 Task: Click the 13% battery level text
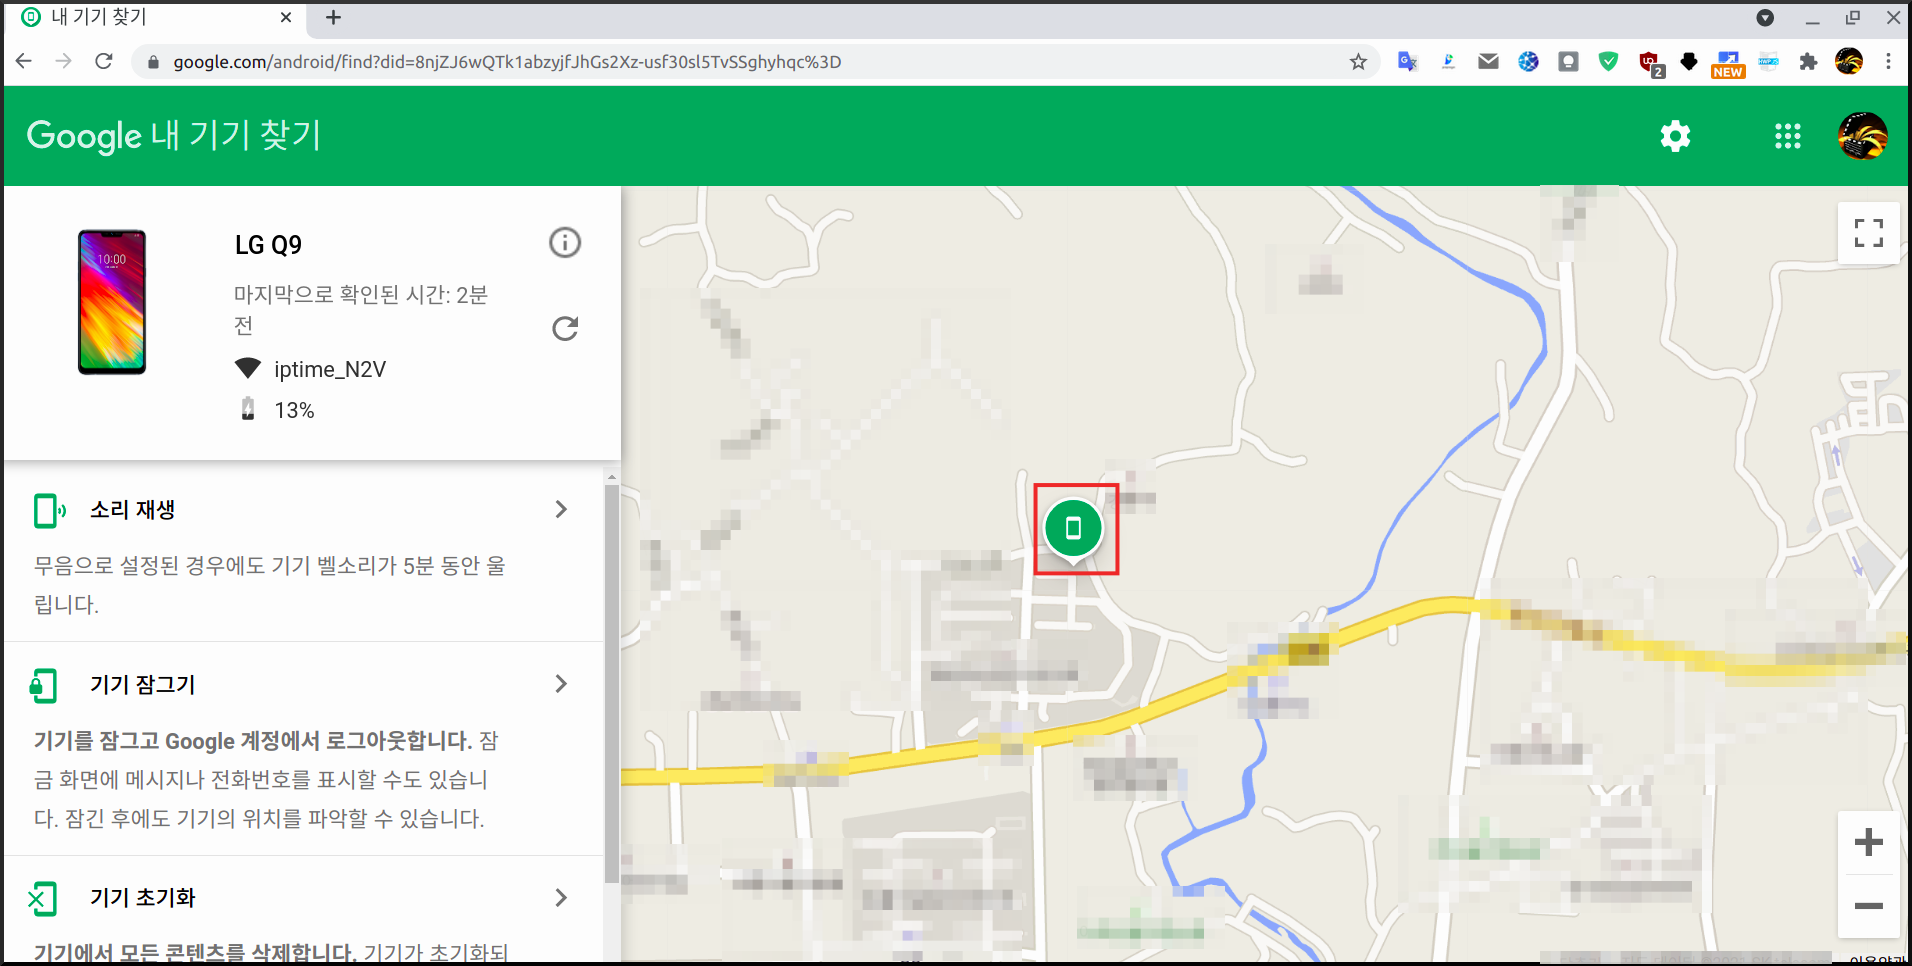click(294, 410)
